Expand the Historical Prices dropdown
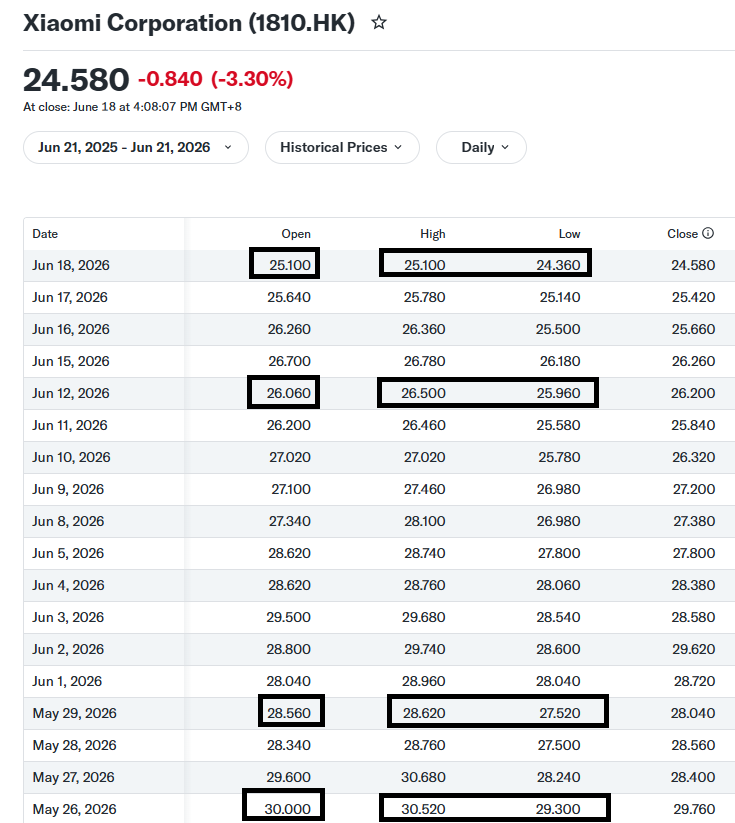Screen dimensions: 735x823 click(x=342, y=147)
